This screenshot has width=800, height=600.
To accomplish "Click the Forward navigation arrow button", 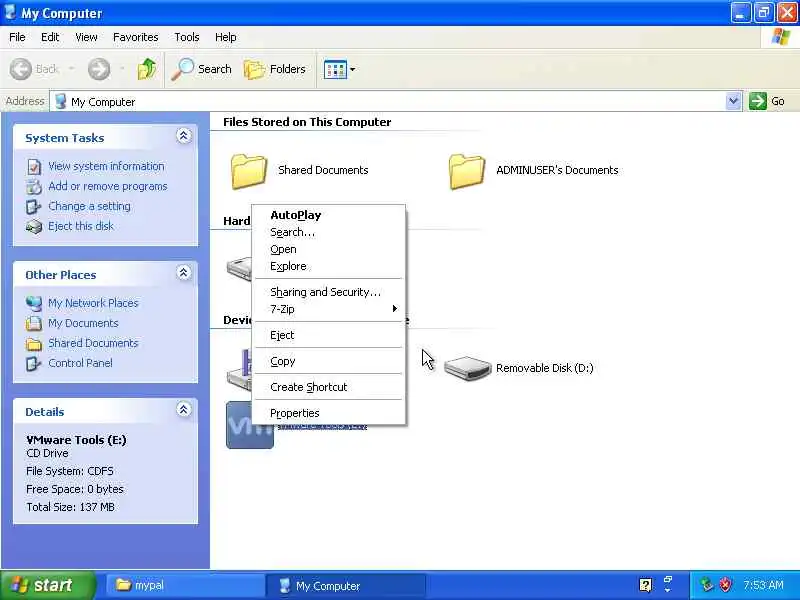I will click(x=98, y=69).
